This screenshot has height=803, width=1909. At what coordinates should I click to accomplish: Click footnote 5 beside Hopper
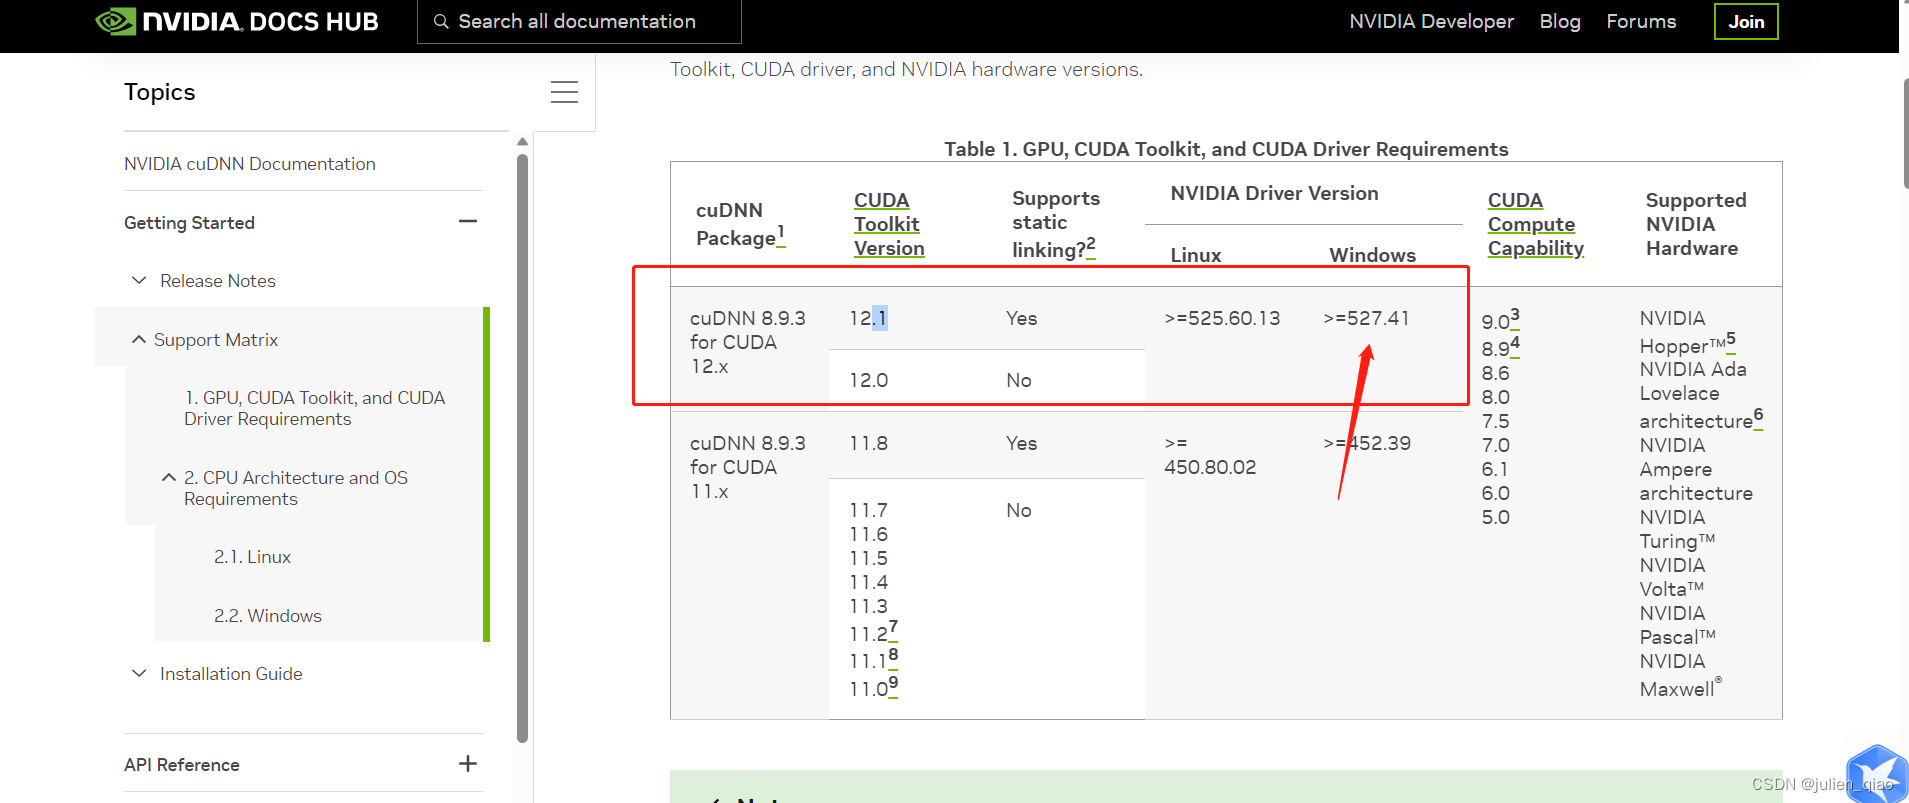tap(1731, 340)
